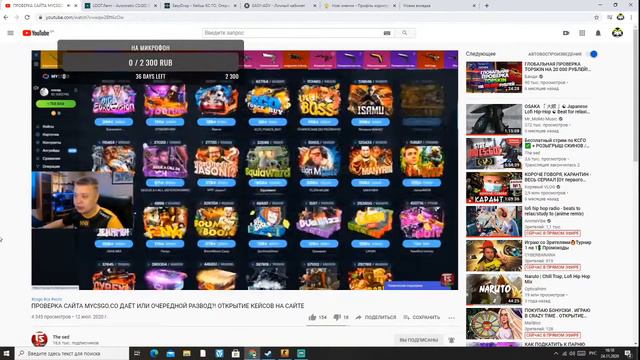Toggle the autoplay switch
Image resolution: width=640 pixels, height=360 pixels.
pos(592,54)
